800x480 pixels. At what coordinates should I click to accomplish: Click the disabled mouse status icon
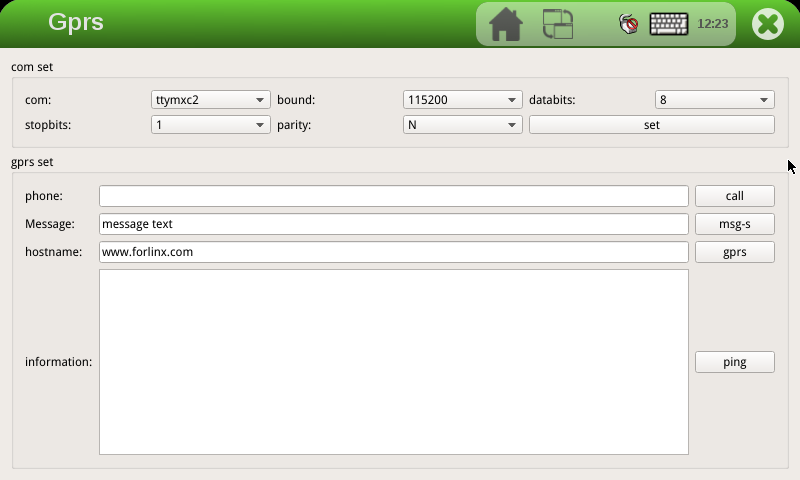628,24
